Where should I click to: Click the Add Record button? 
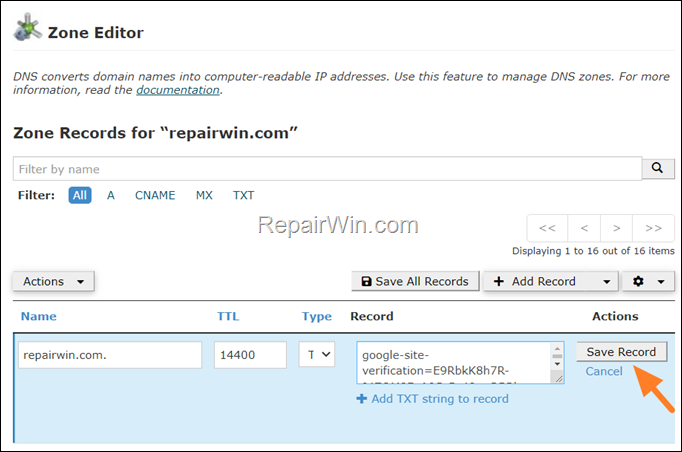(x=535, y=281)
